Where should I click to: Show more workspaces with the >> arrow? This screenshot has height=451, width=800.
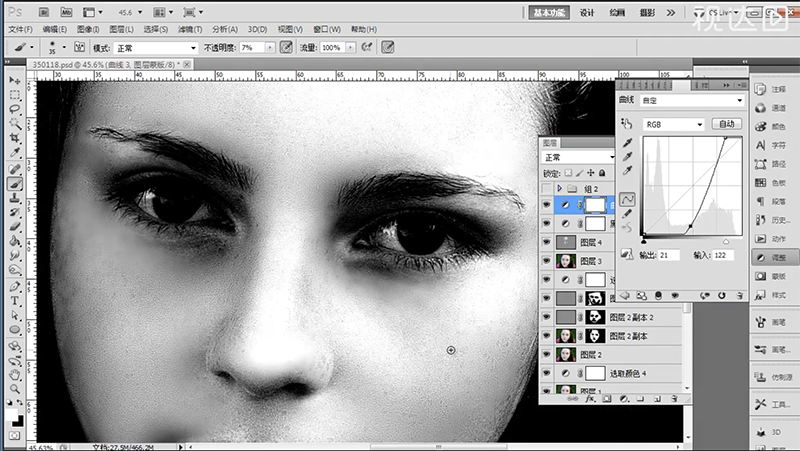(671, 13)
